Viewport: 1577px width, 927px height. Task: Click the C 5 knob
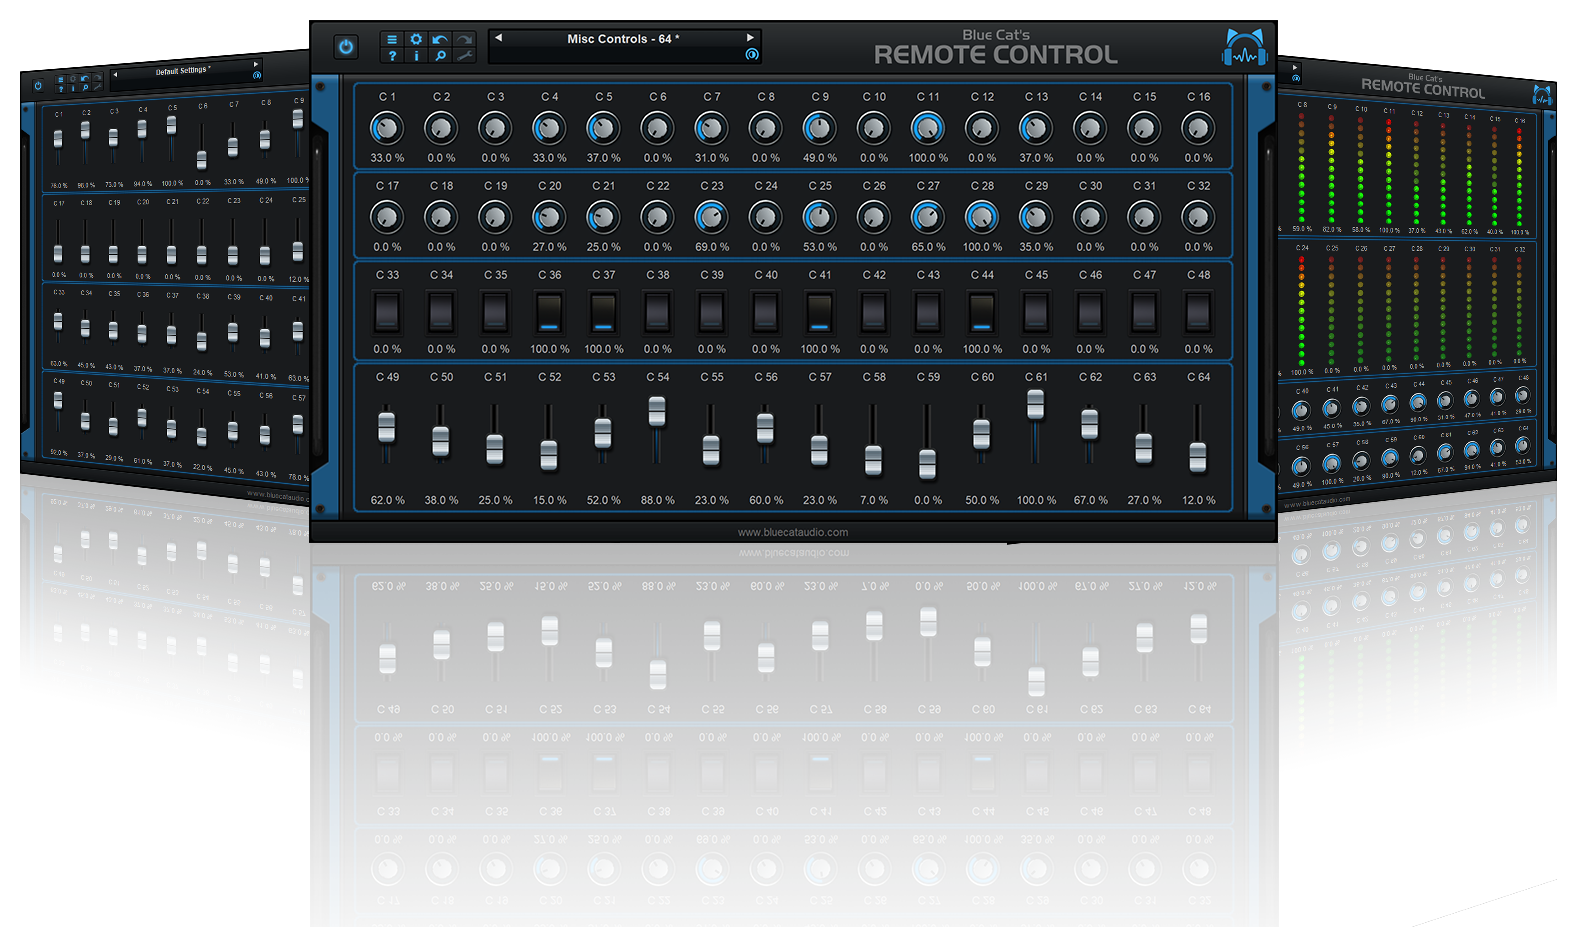coord(603,128)
